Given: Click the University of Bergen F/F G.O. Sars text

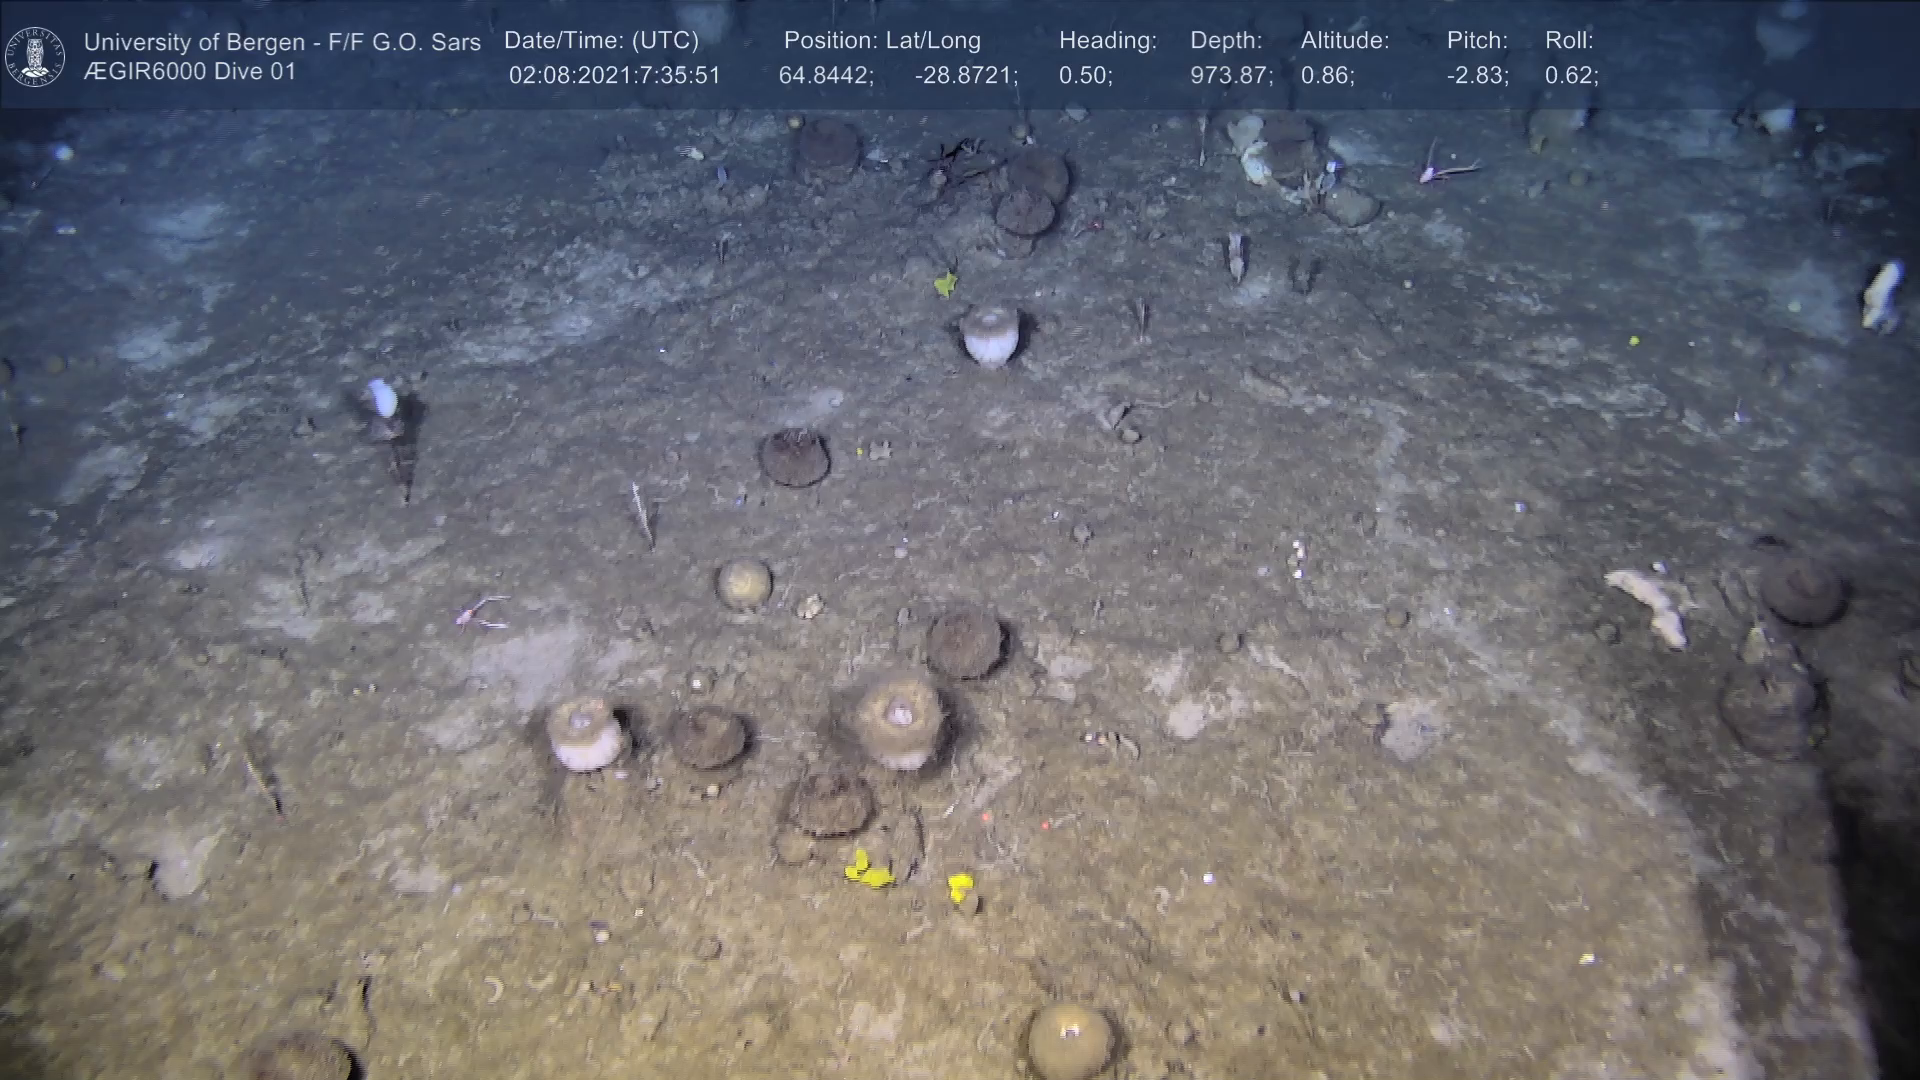Looking at the screenshot, I should [x=282, y=42].
